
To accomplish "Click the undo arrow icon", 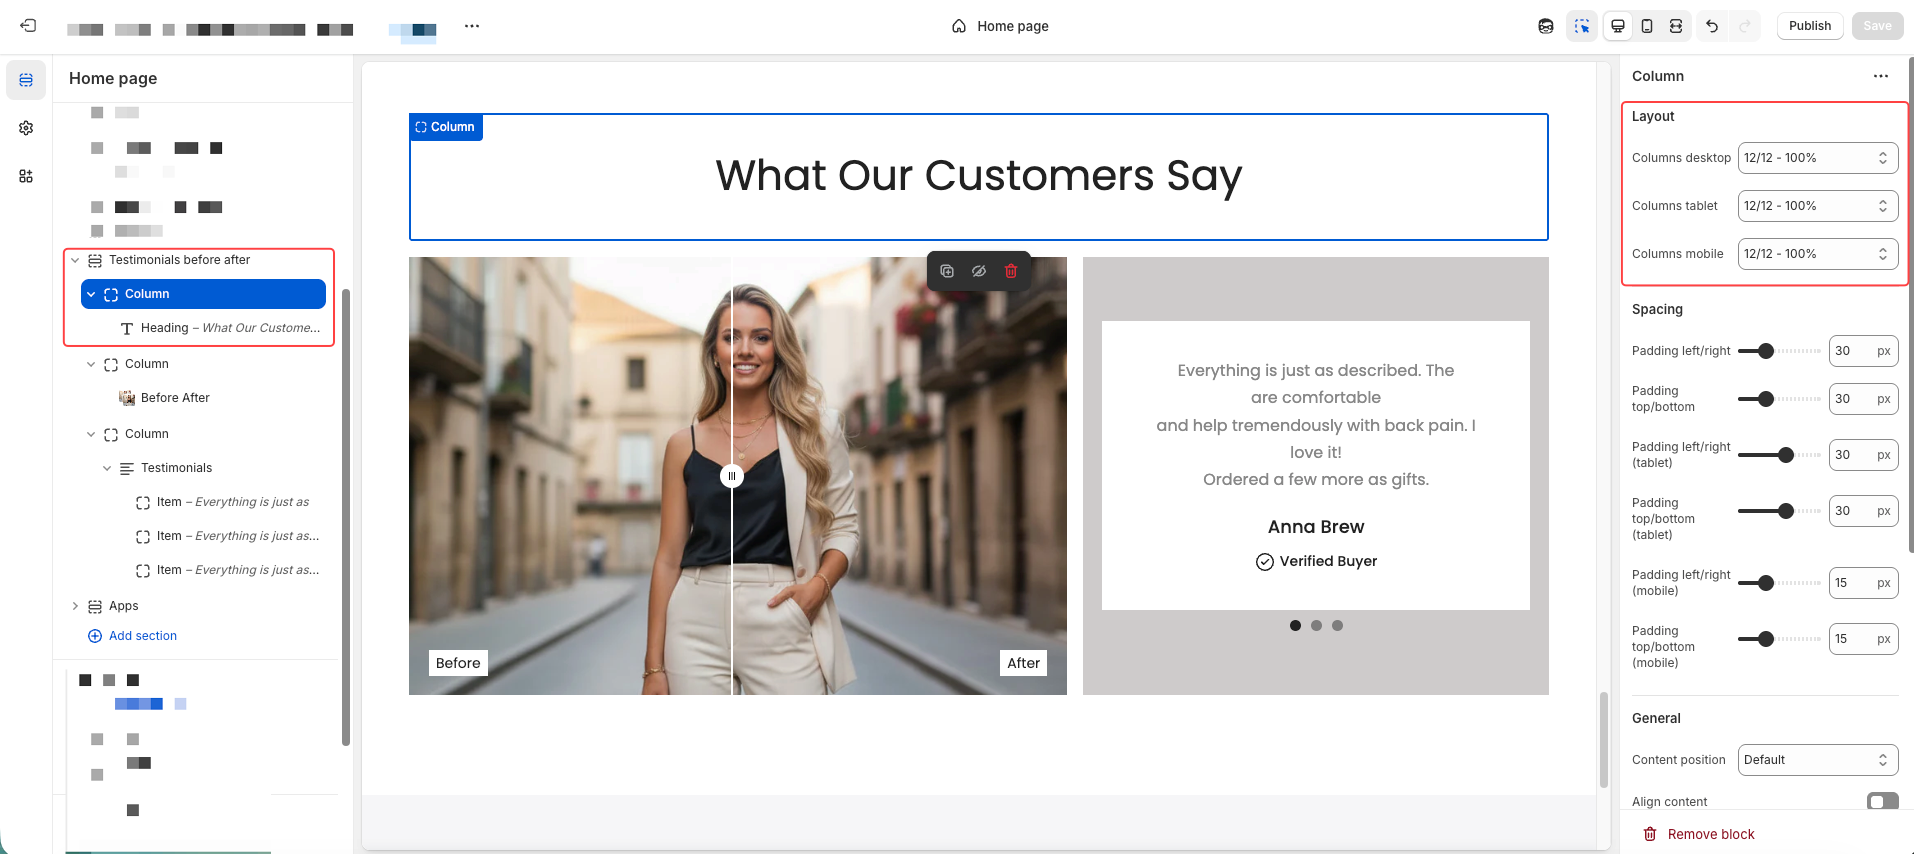I will coord(1712,26).
